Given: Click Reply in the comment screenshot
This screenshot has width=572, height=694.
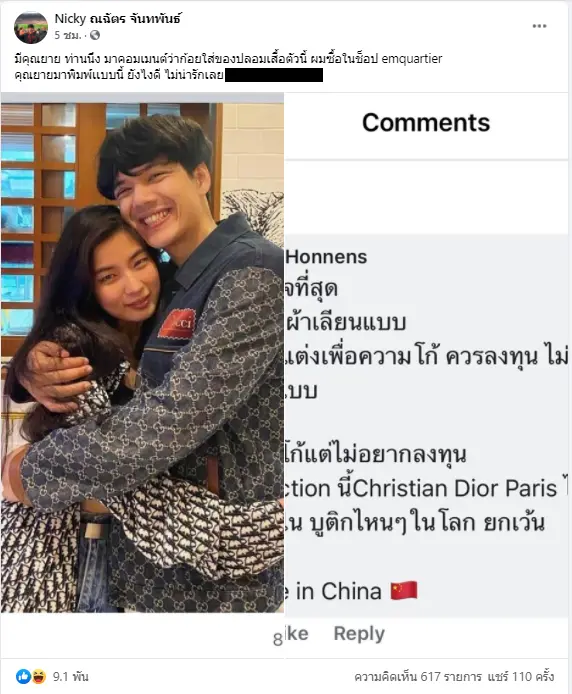Looking at the screenshot, I should 359,633.
